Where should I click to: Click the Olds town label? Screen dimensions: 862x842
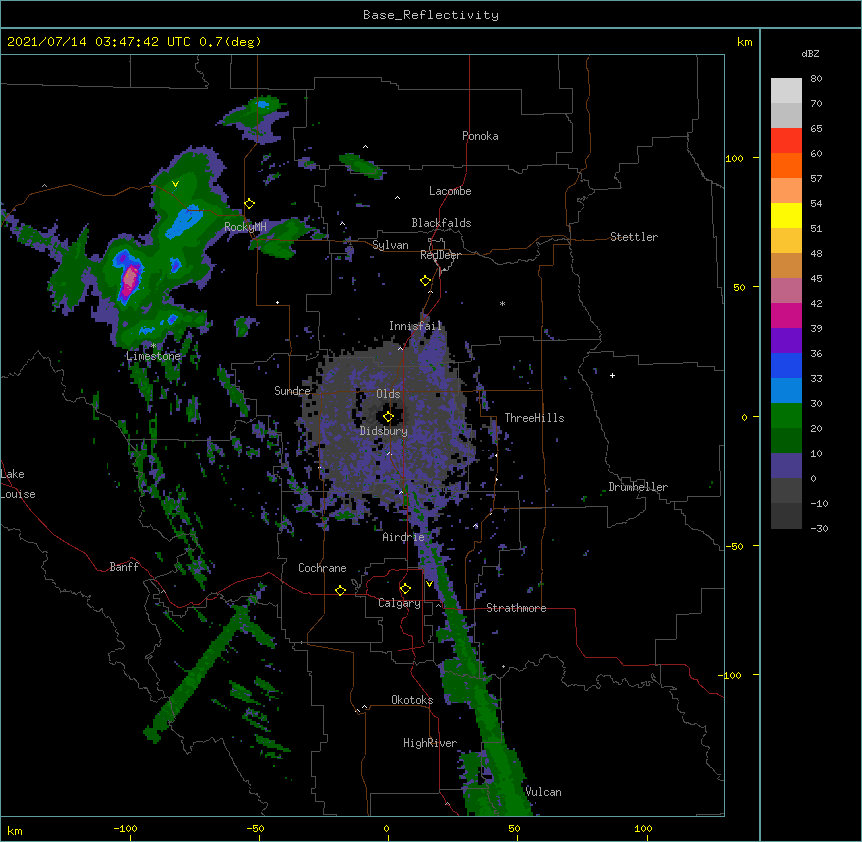388,394
